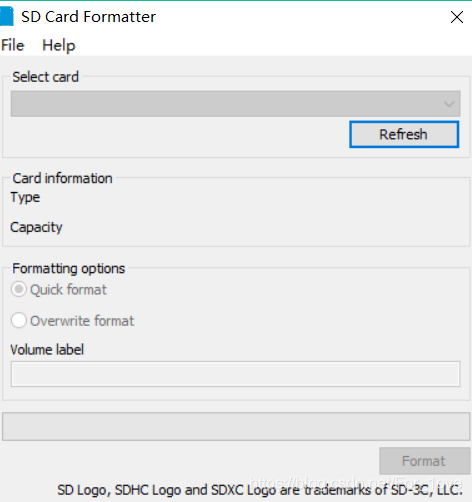Close the SD Card Formatter window
Viewport: 472px width, 502px height.
pyautogui.click(x=457, y=17)
